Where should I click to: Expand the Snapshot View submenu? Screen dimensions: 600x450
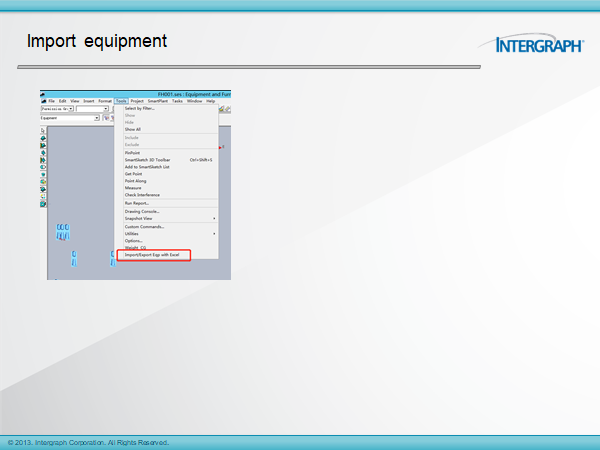pyautogui.click(x=167, y=218)
